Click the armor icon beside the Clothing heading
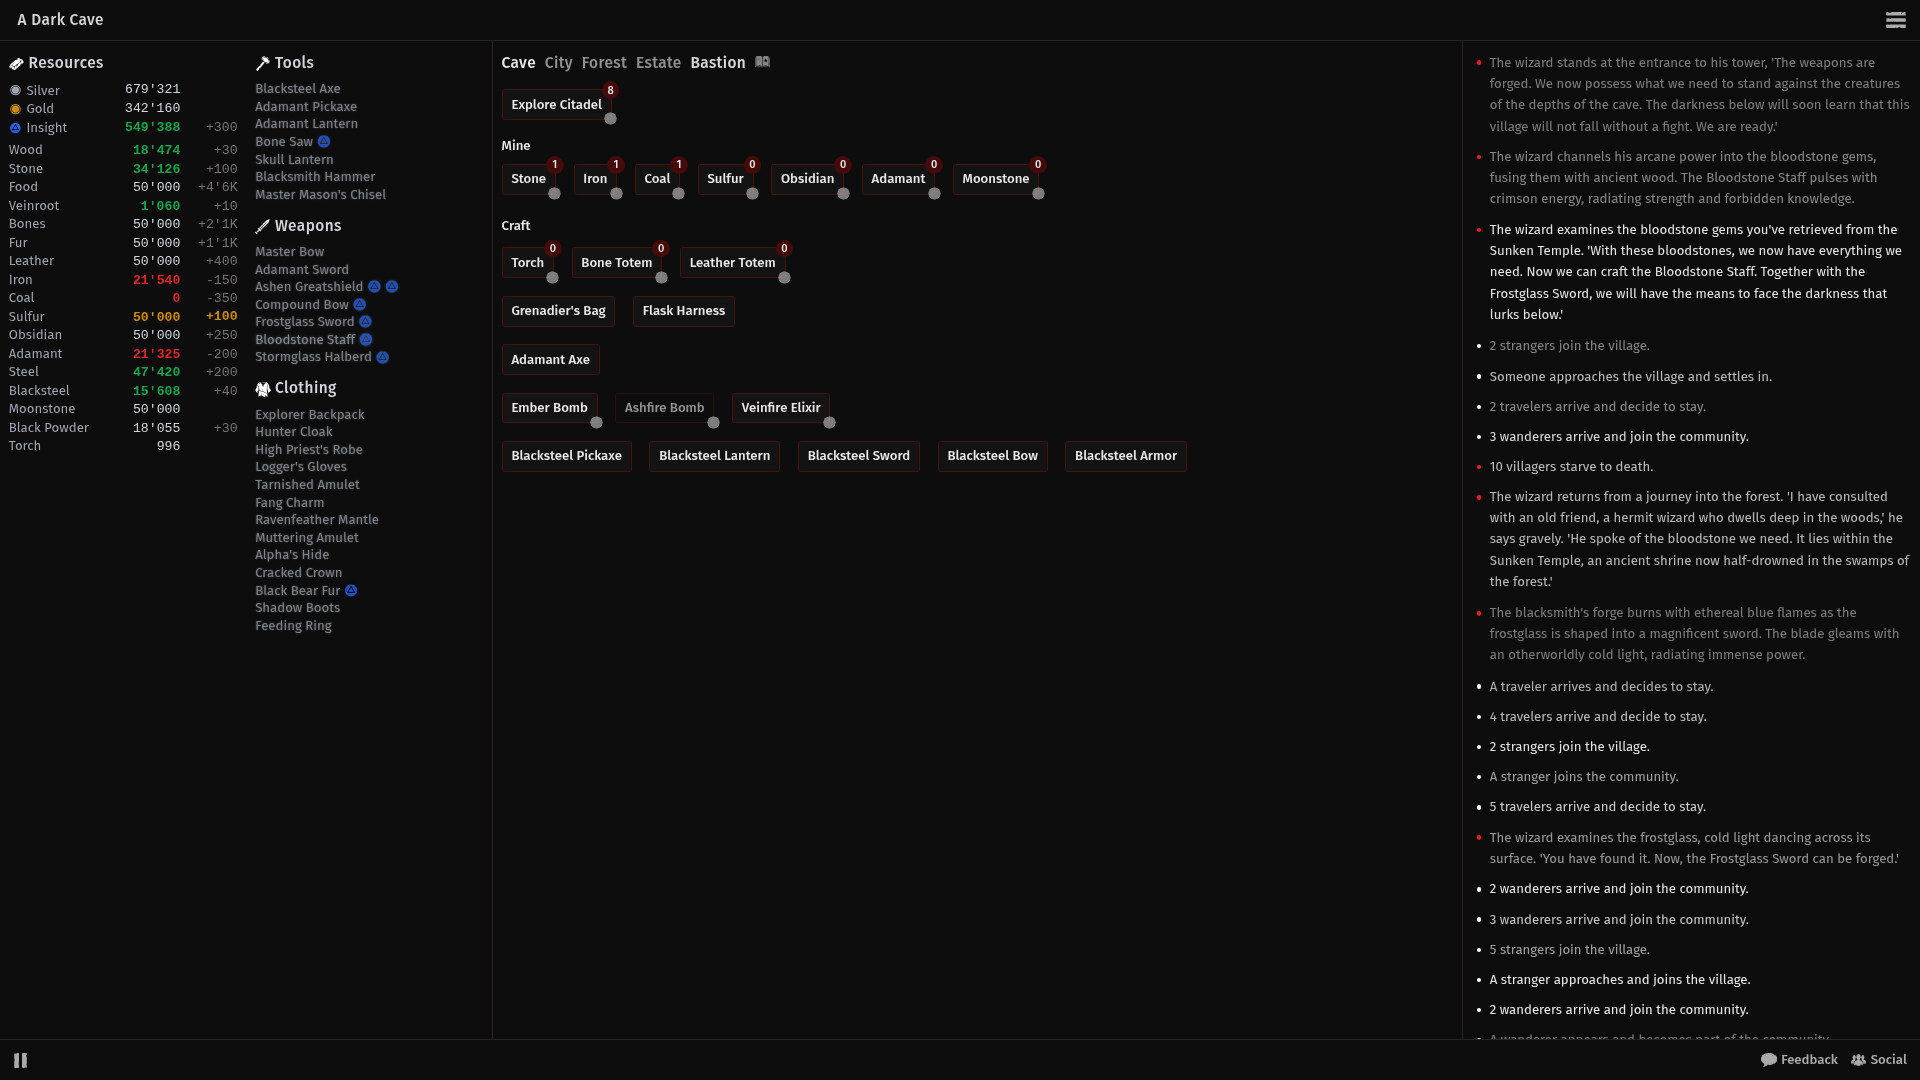 pos(263,388)
